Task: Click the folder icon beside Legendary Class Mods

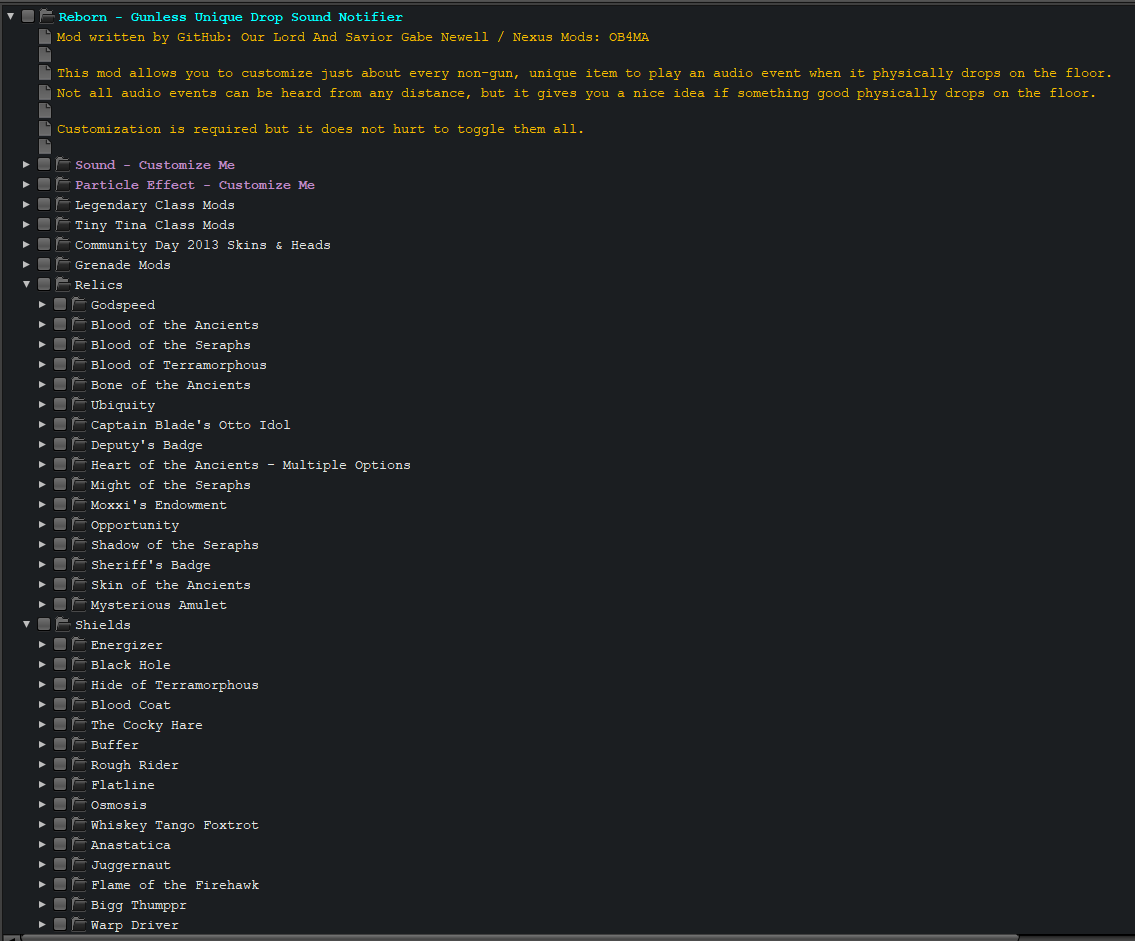Action: pos(63,205)
